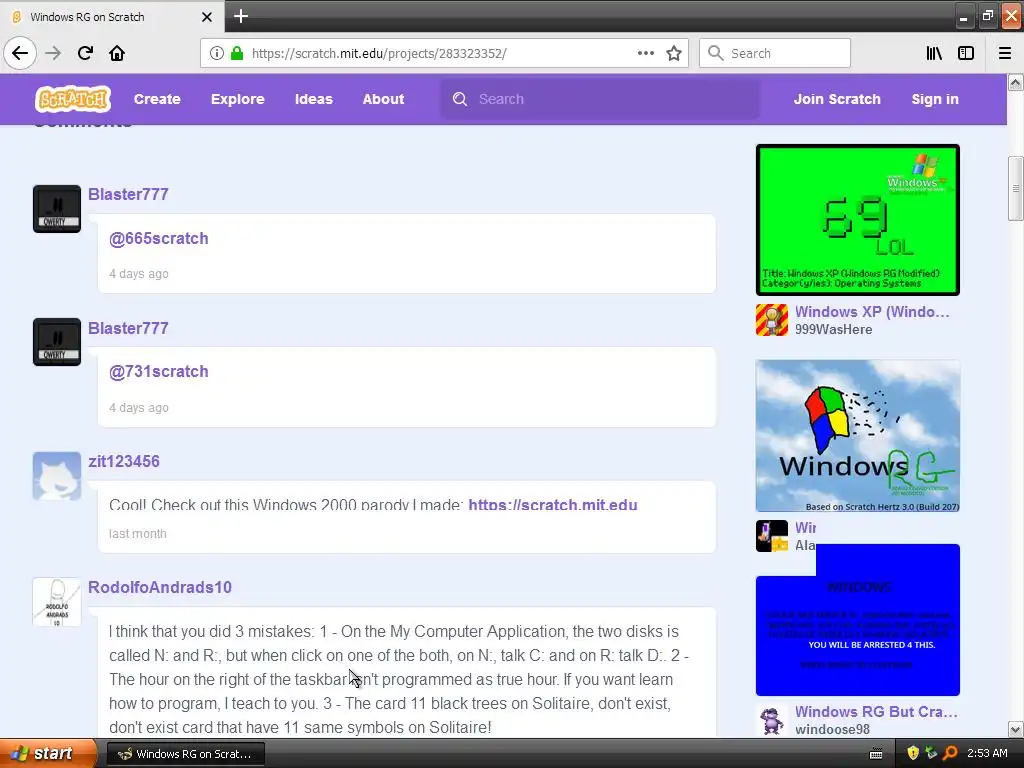Click the orange magnifier tray icon
1024x768 pixels.
point(950,754)
